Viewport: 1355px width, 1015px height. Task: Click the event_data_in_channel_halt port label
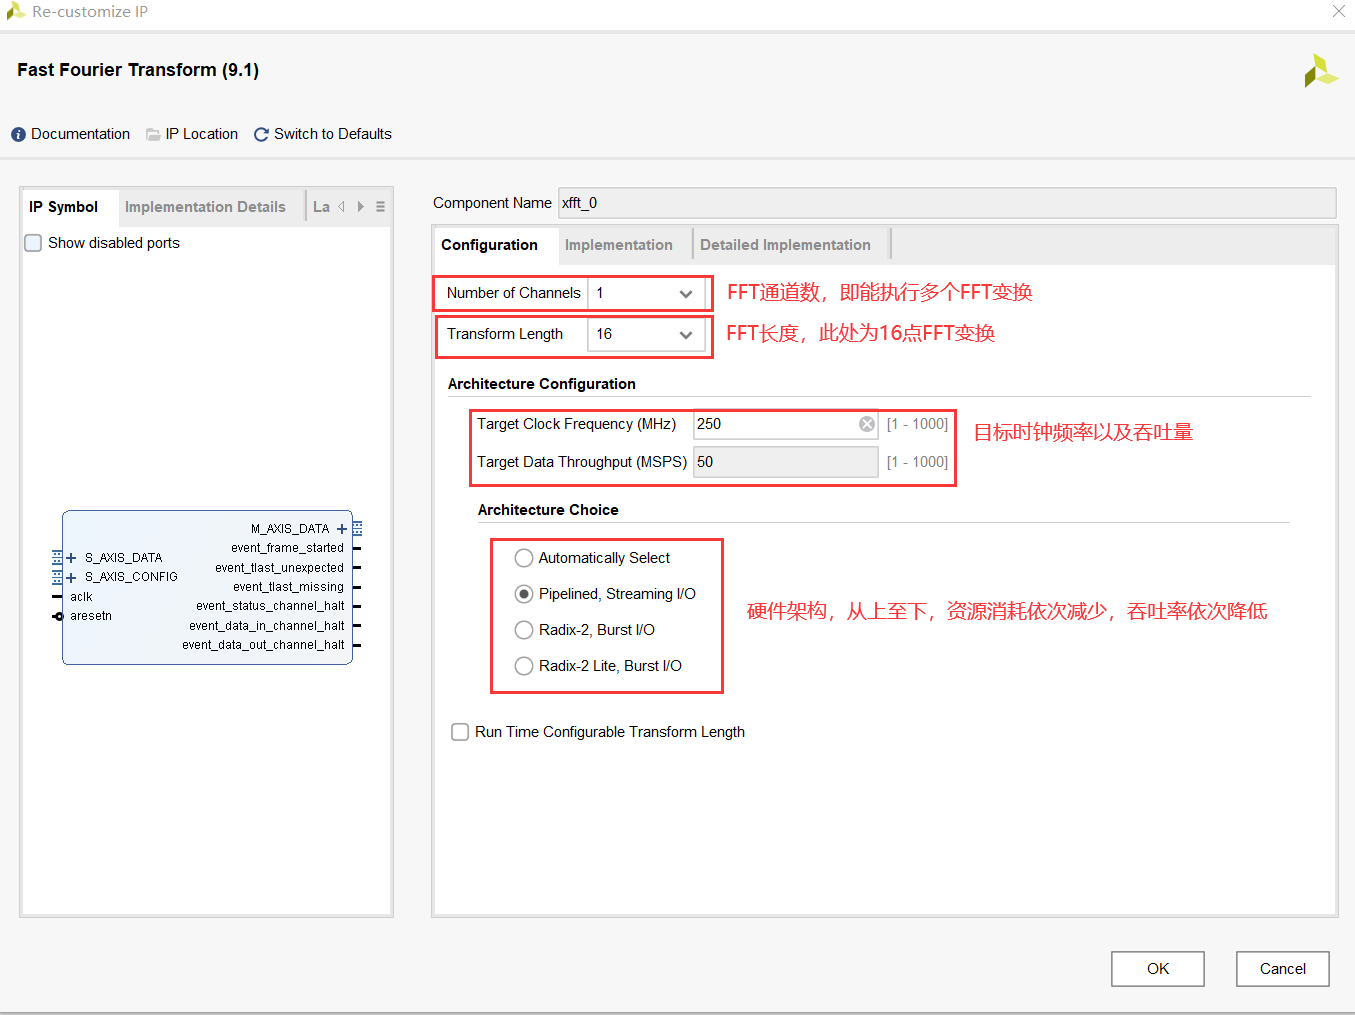point(267,626)
